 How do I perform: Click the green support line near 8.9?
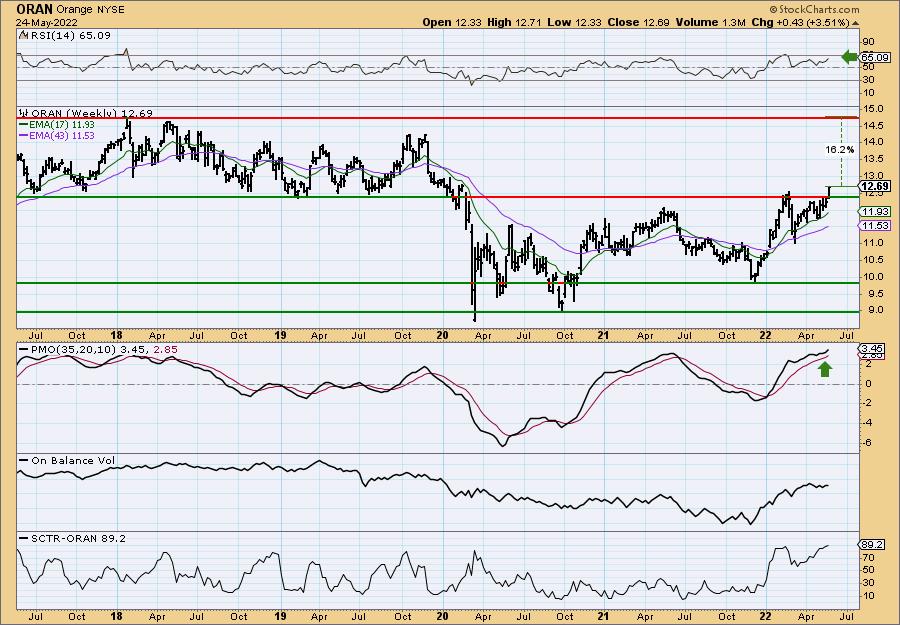(438, 312)
